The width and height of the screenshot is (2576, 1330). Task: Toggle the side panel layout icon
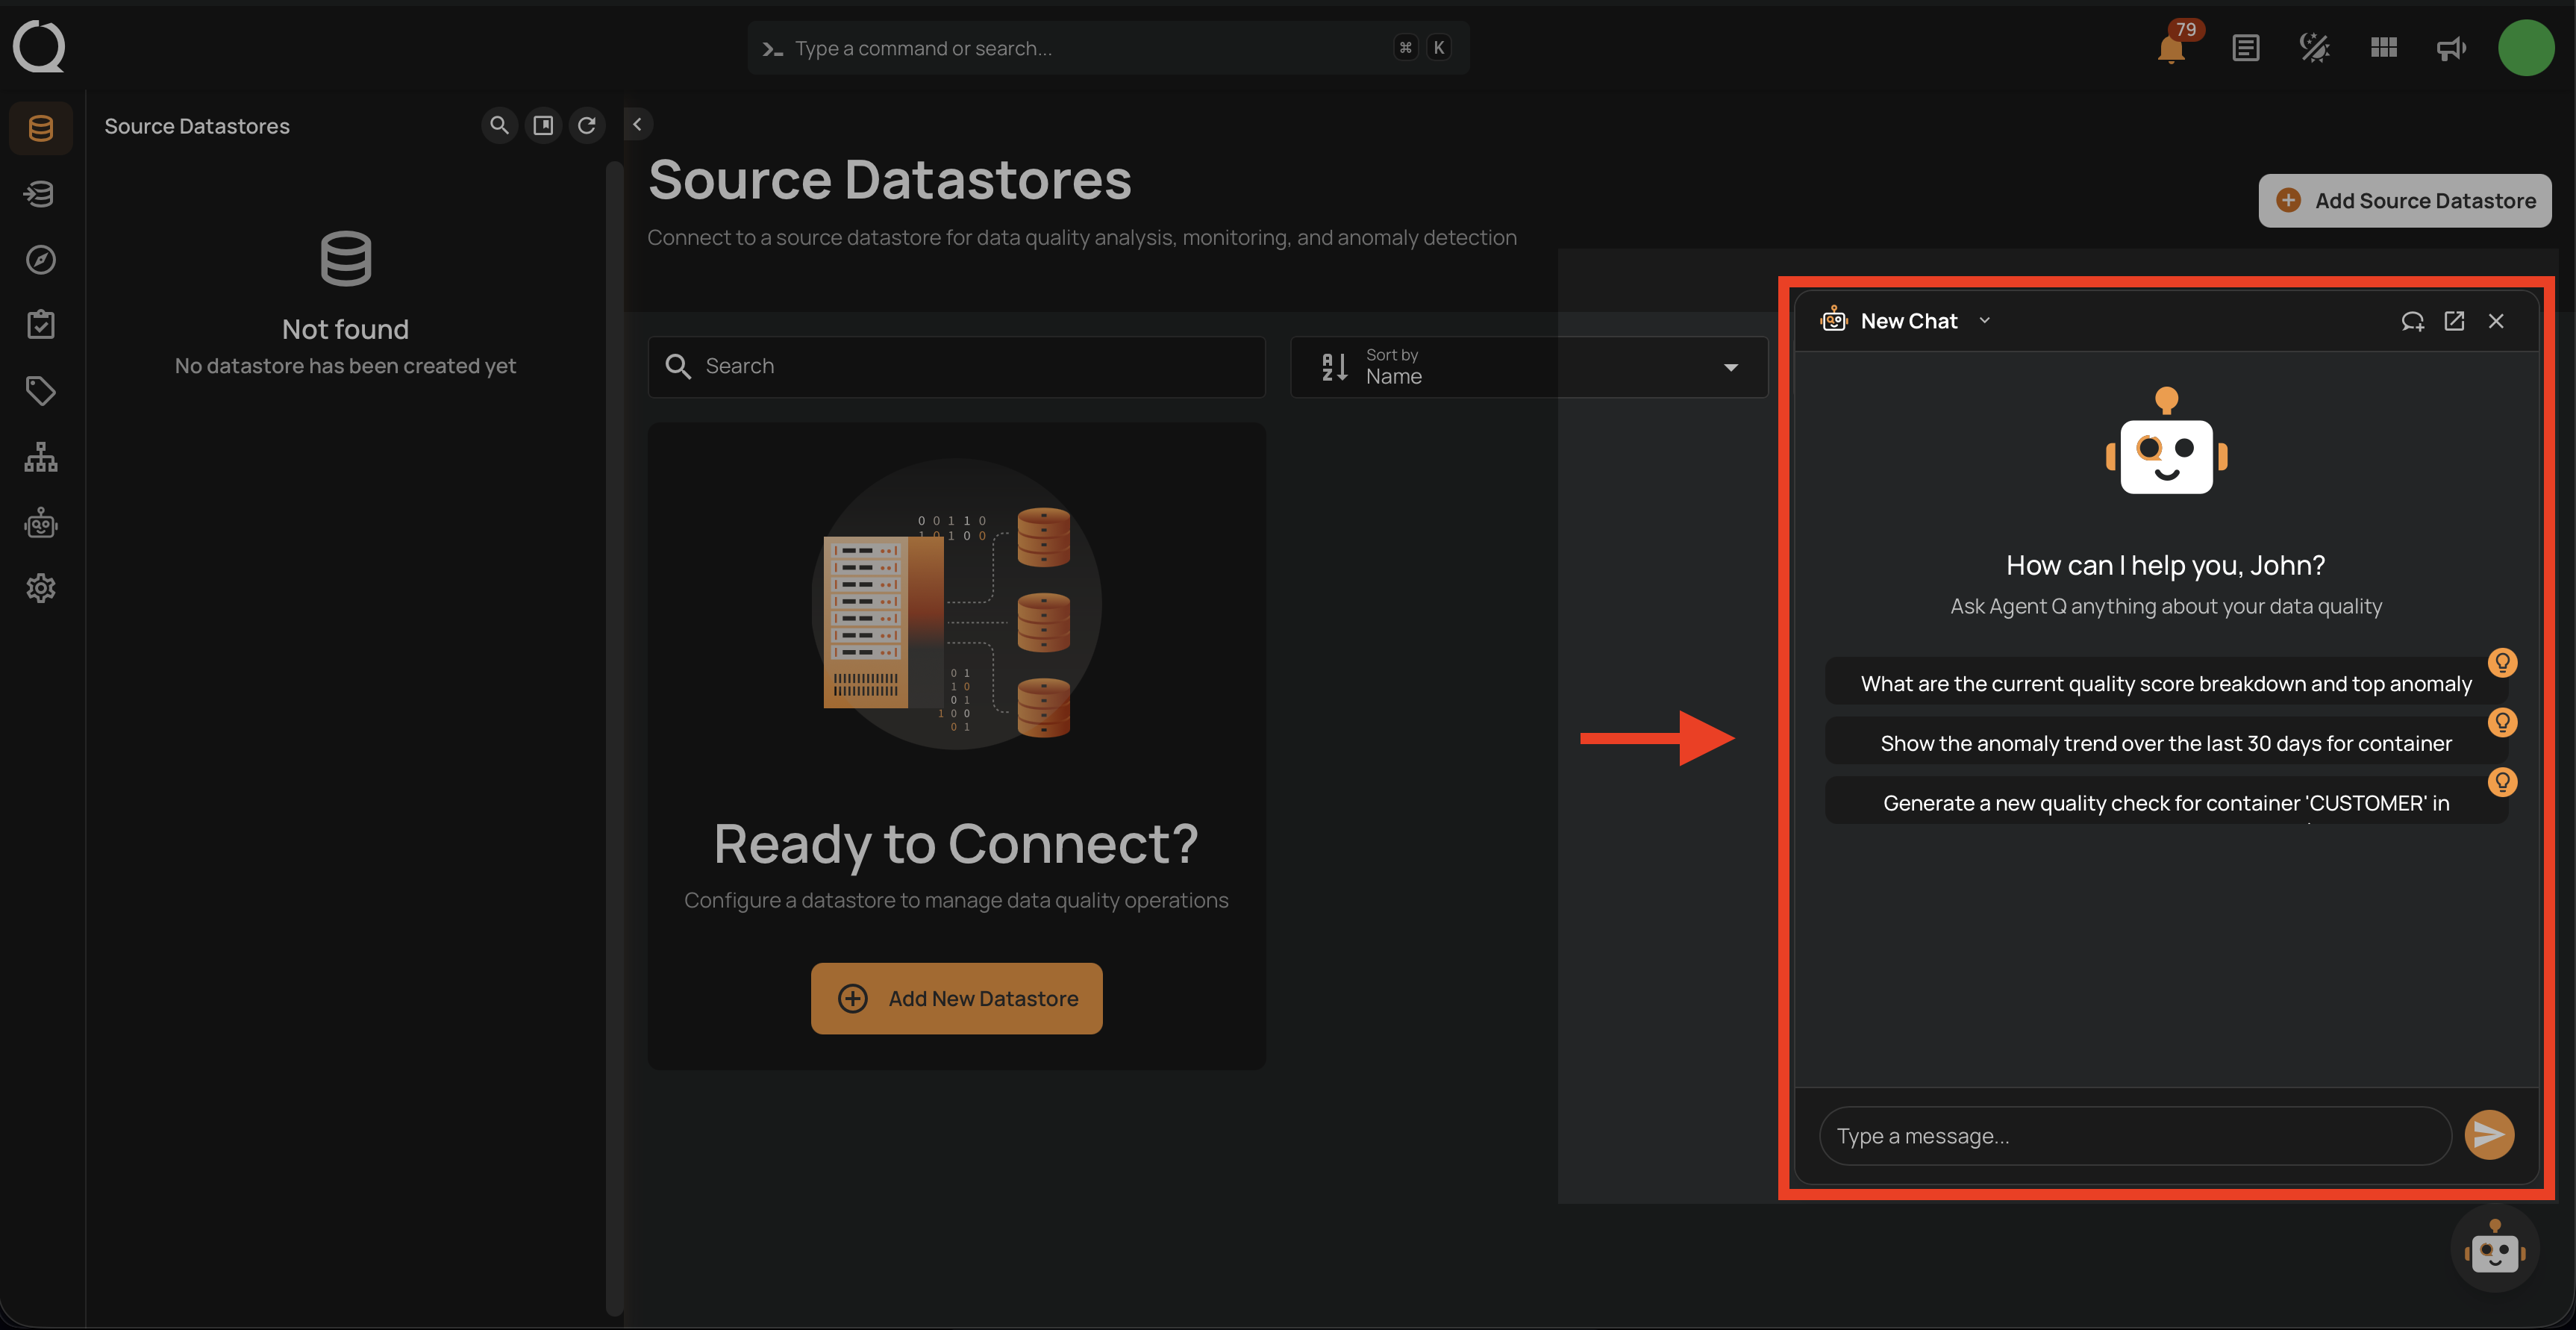coord(543,125)
